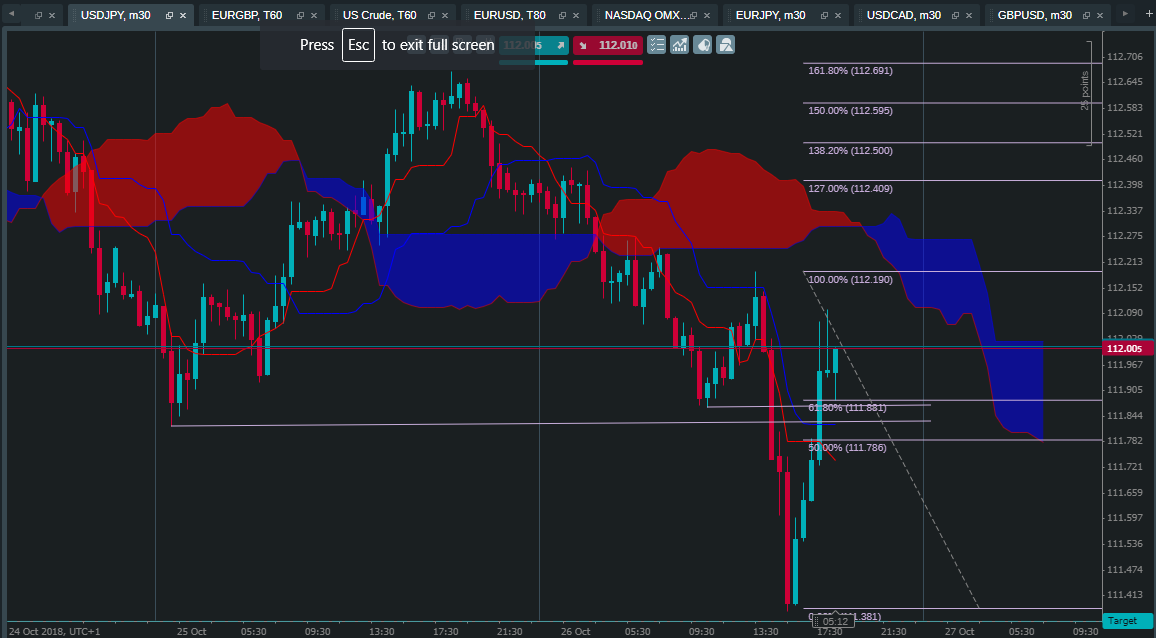1156x638 pixels.
Task: Click the 112.706 price axis label
Action: coord(1124,57)
